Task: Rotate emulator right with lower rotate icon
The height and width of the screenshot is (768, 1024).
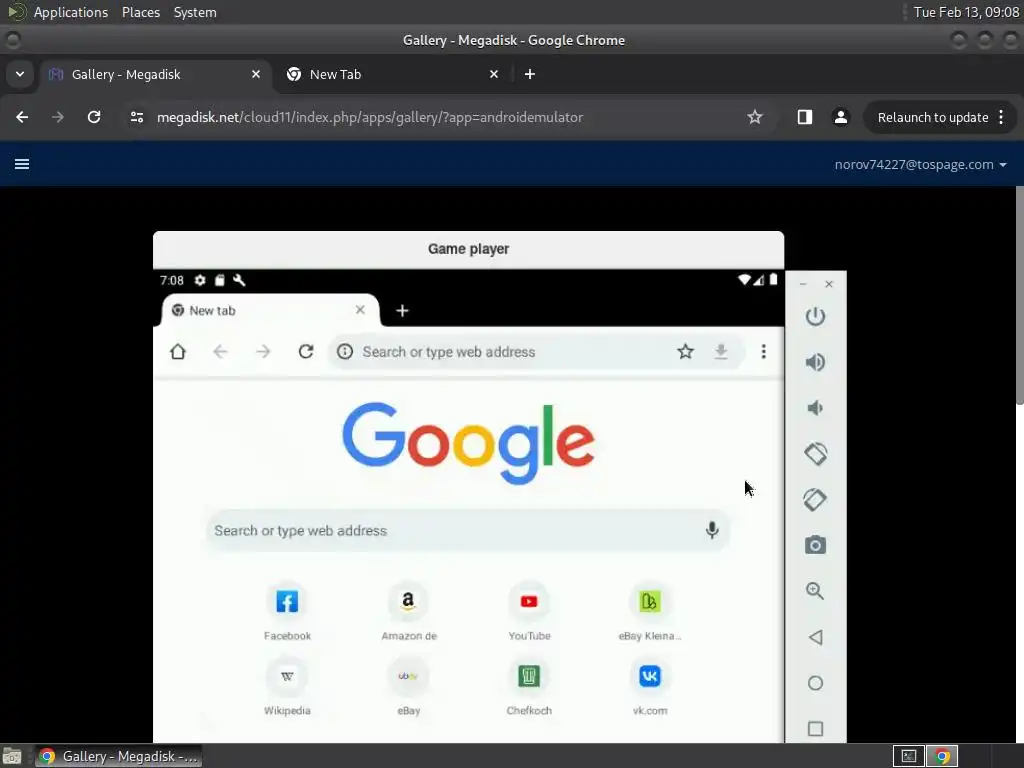Action: point(815,500)
